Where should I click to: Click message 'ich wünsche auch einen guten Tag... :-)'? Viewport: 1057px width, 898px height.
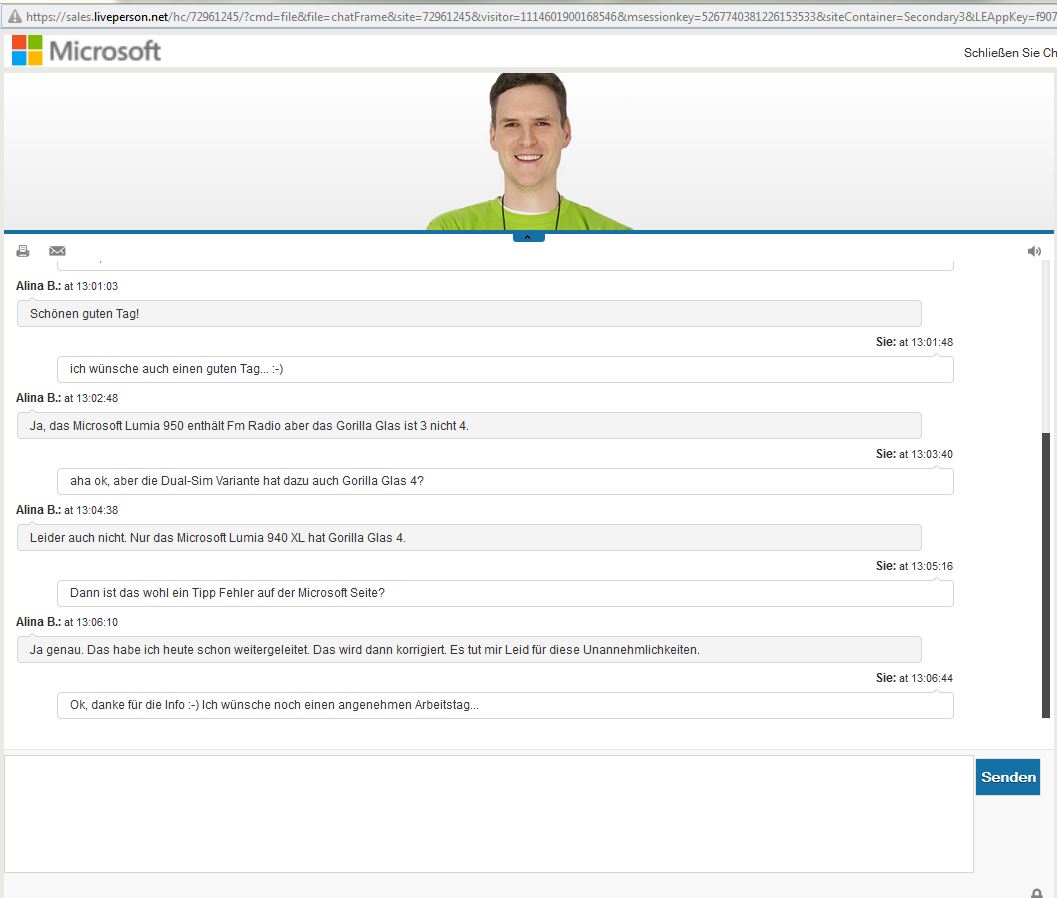pyautogui.click(x=505, y=369)
